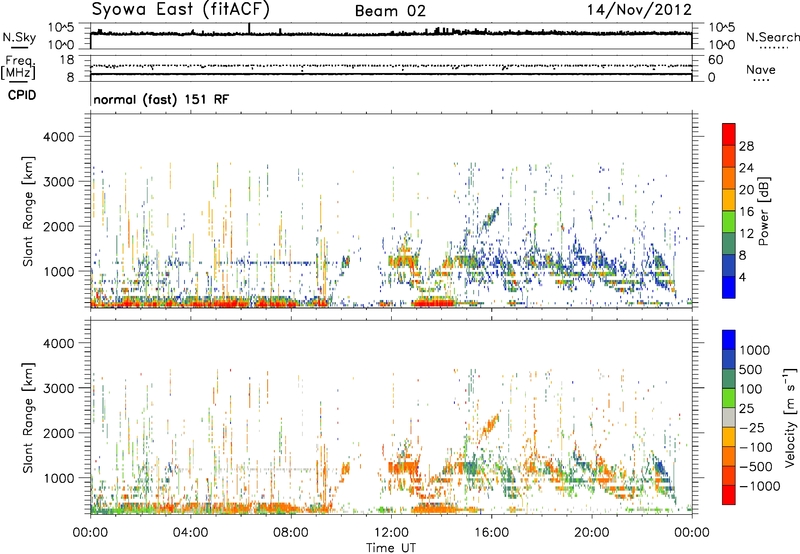The height and width of the screenshot is (554, 800).
Task: Click the 'Nave' legend label
Action: pyautogui.click(x=761, y=69)
